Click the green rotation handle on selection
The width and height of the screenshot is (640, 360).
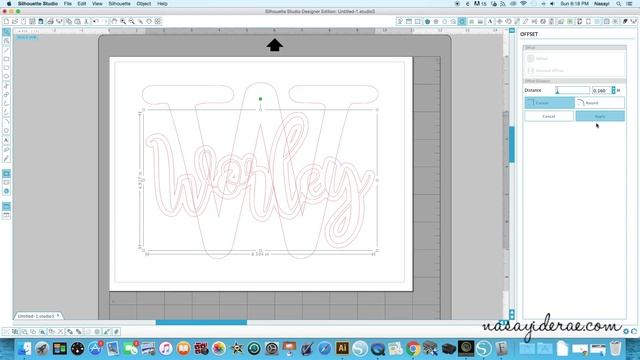260,99
